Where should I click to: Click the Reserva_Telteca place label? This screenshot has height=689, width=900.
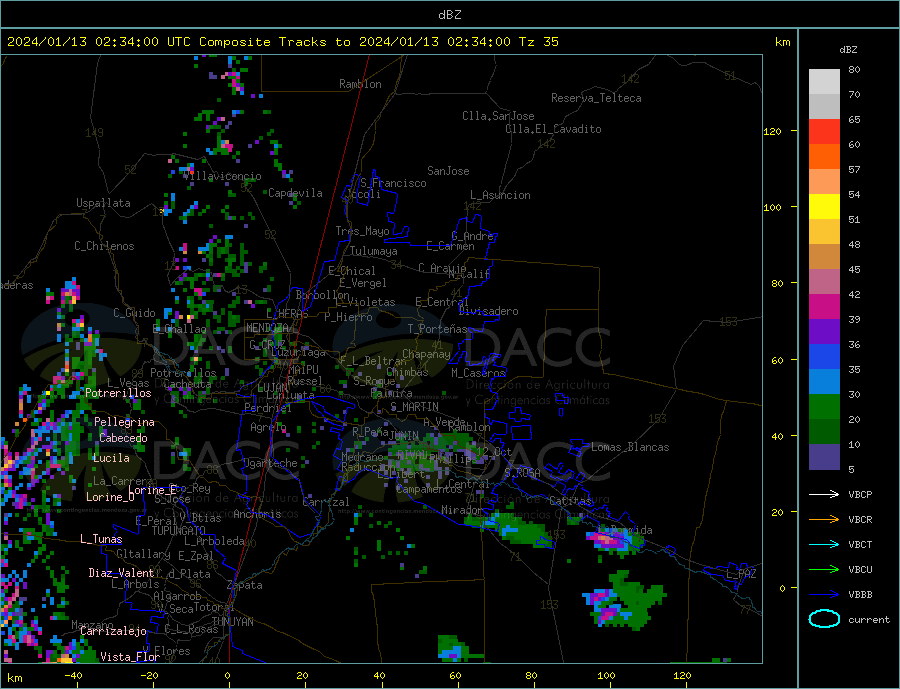(x=596, y=98)
